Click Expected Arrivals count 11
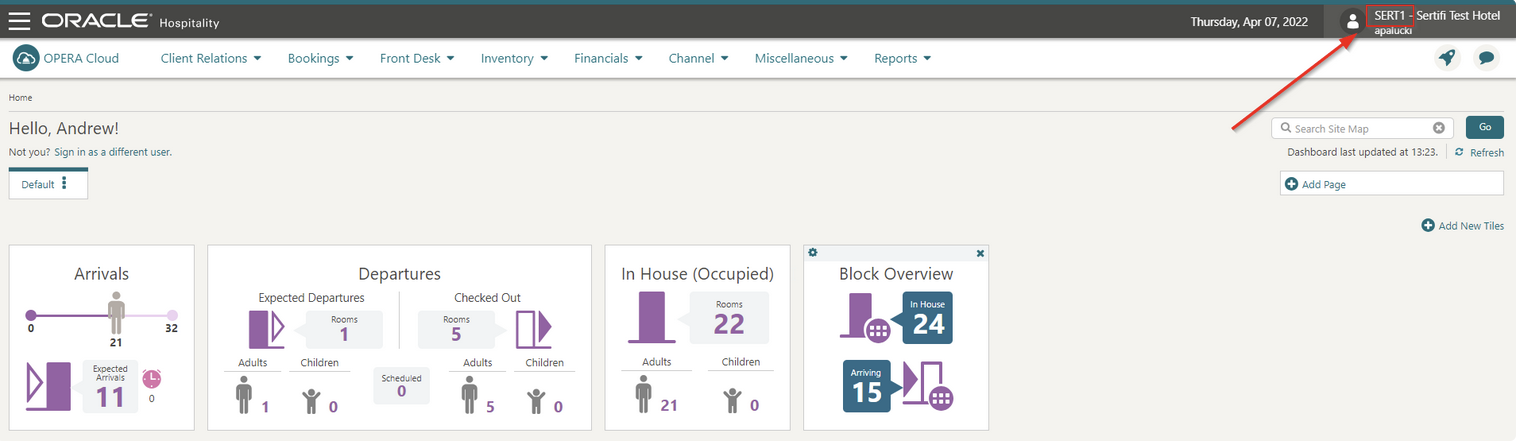The image size is (1524, 442). (110, 397)
